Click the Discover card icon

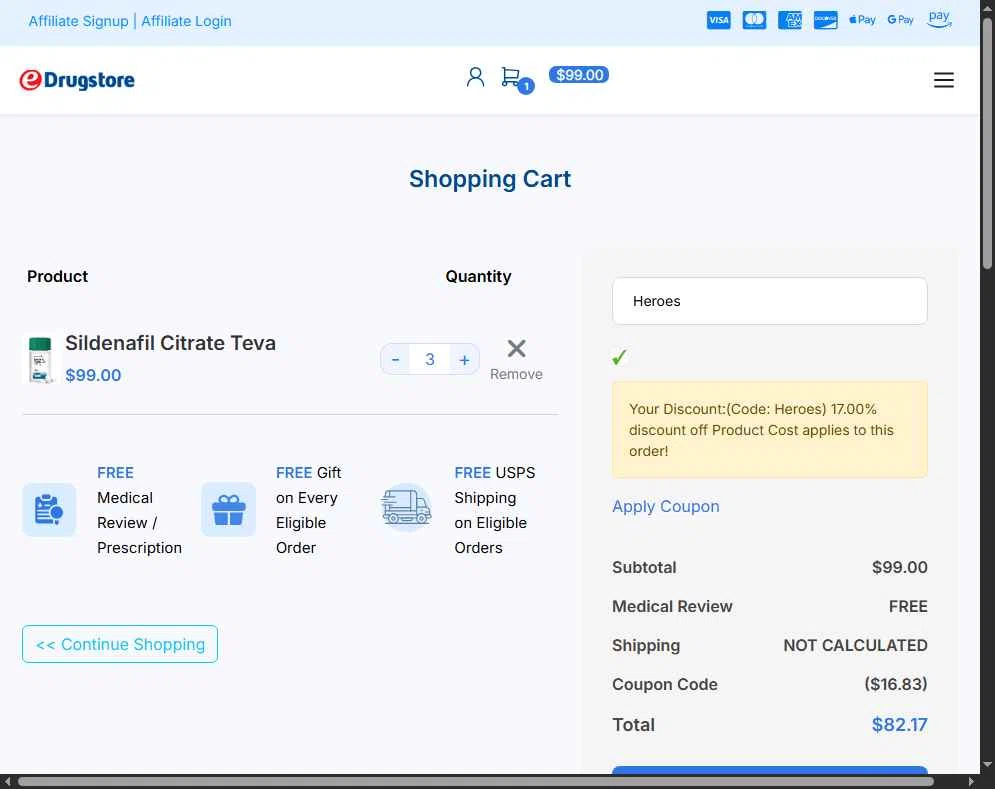point(826,20)
